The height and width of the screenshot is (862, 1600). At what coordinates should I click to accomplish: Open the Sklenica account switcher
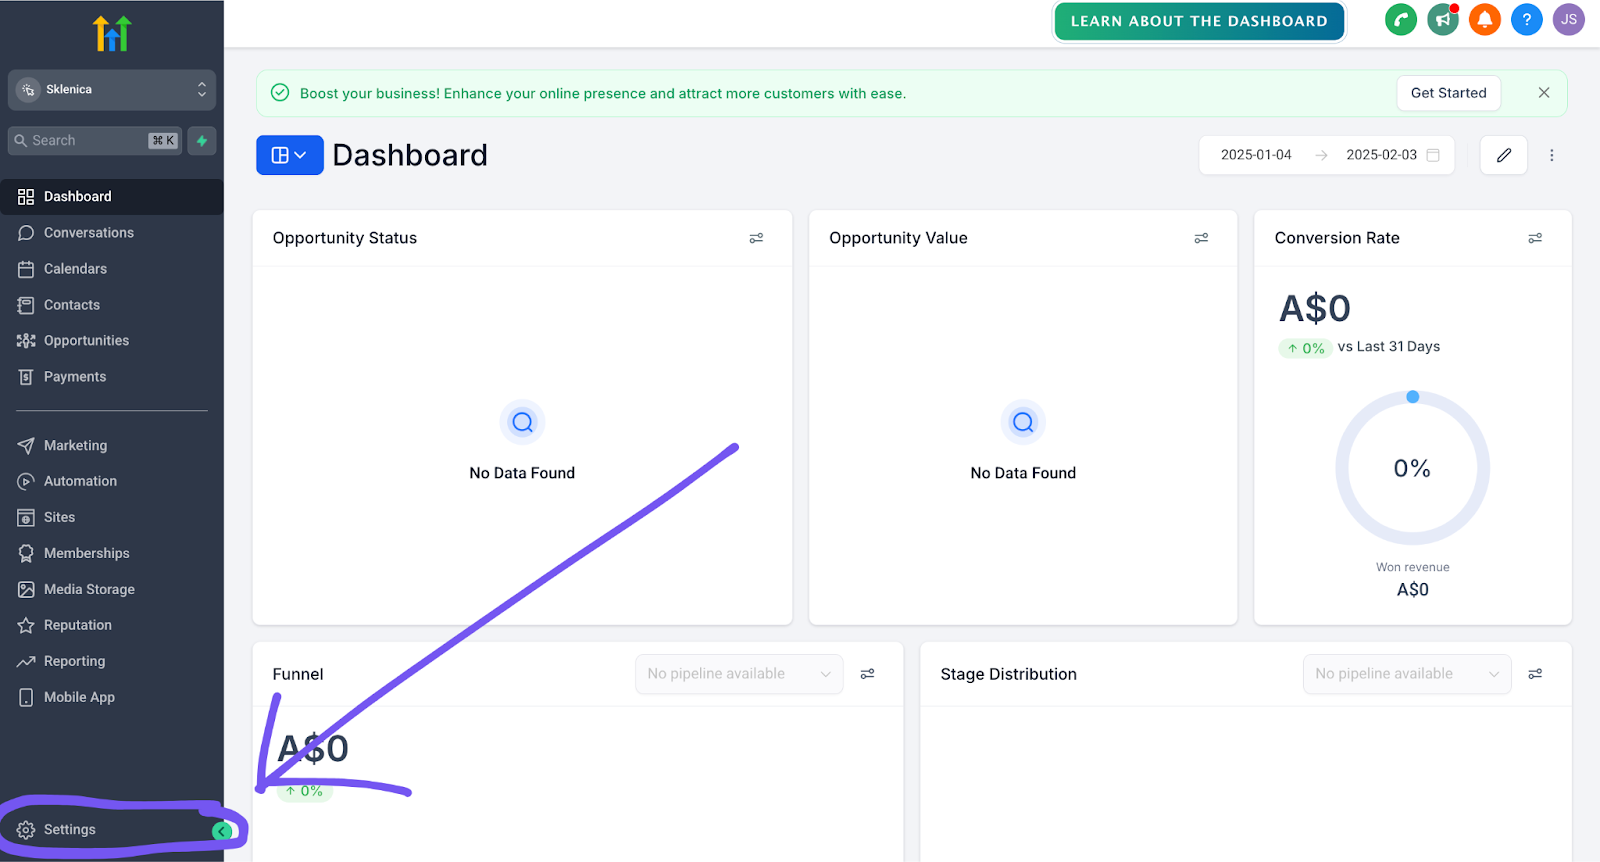pos(112,90)
